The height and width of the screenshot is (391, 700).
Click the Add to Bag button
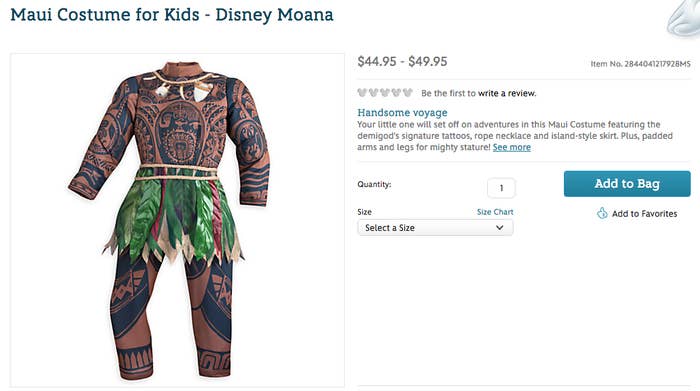tap(627, 184)
